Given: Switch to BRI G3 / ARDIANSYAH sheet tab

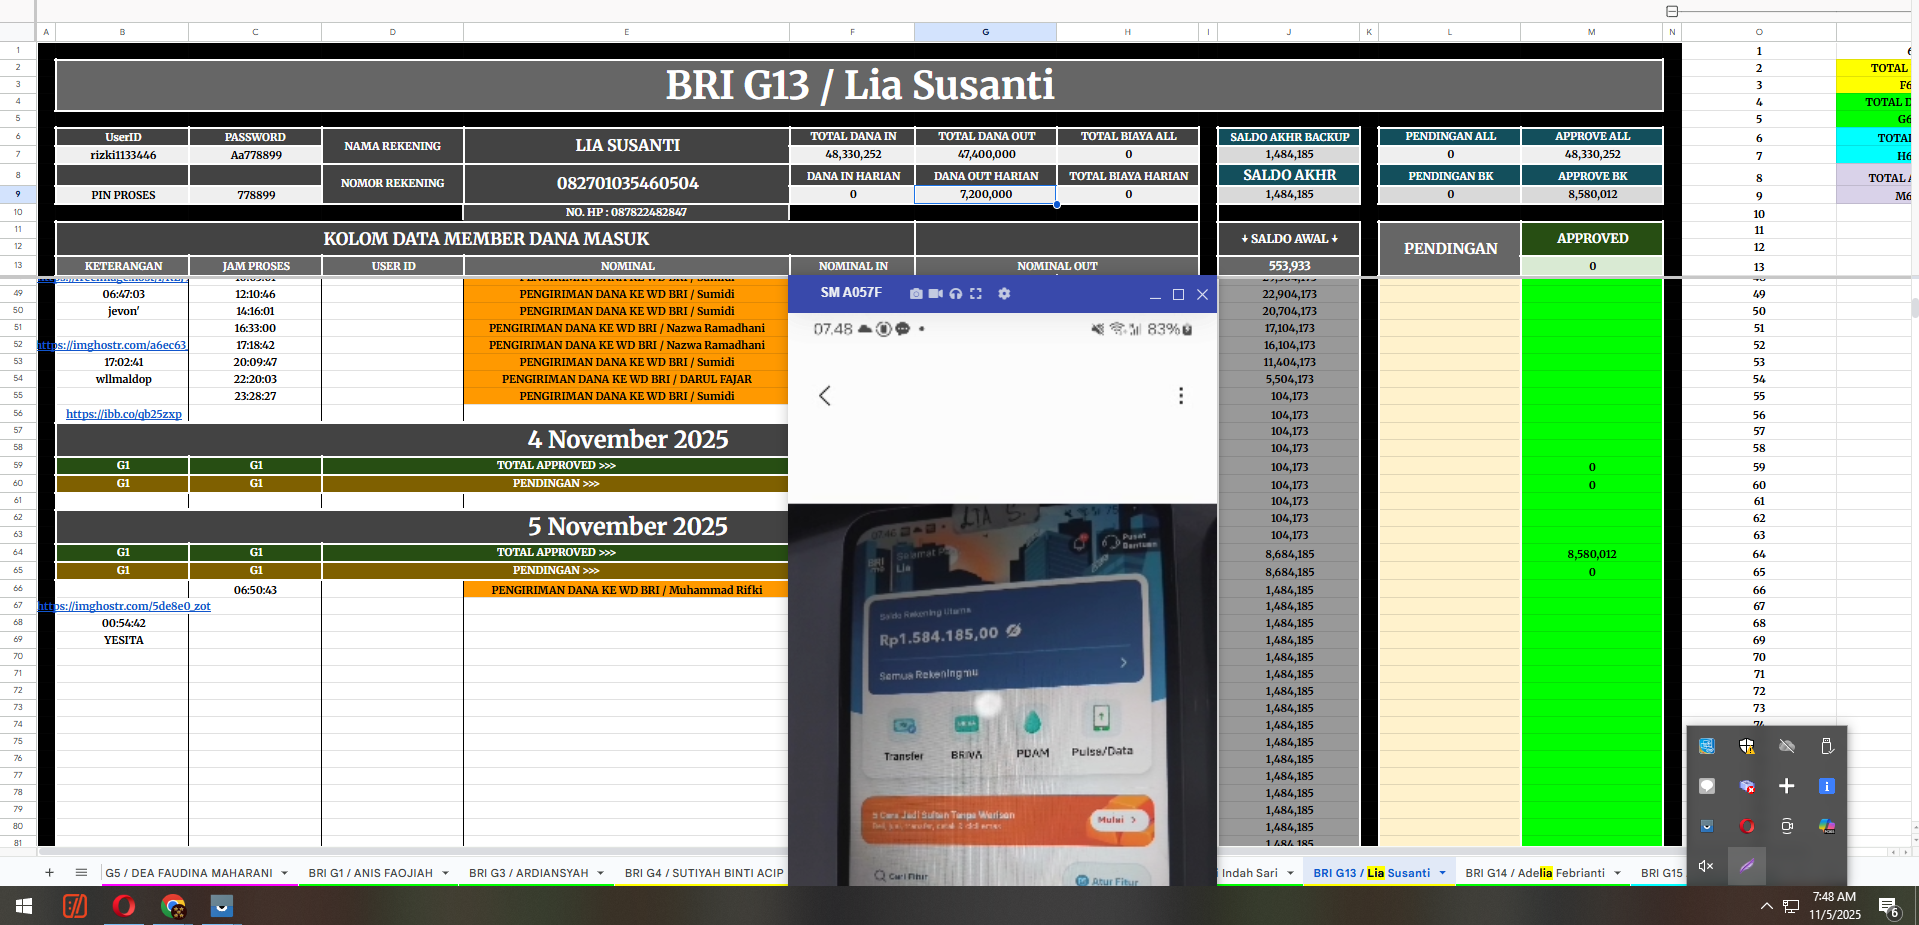Looking at the screenshot, I should (x=528, y=873).
